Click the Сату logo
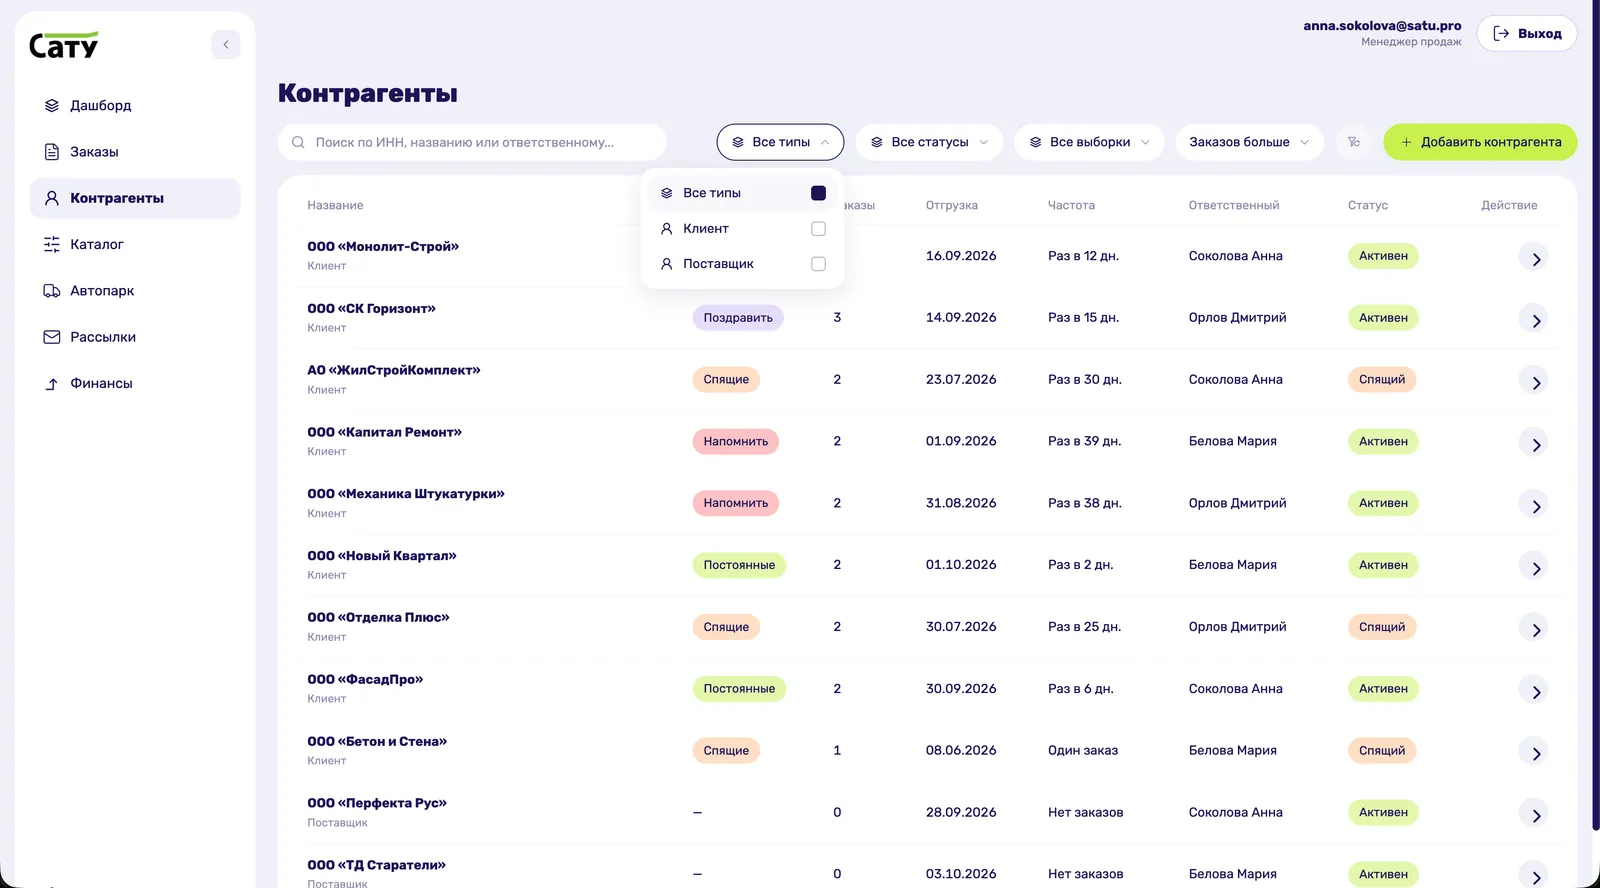1600x888 pixels. (x=64, y=46)
